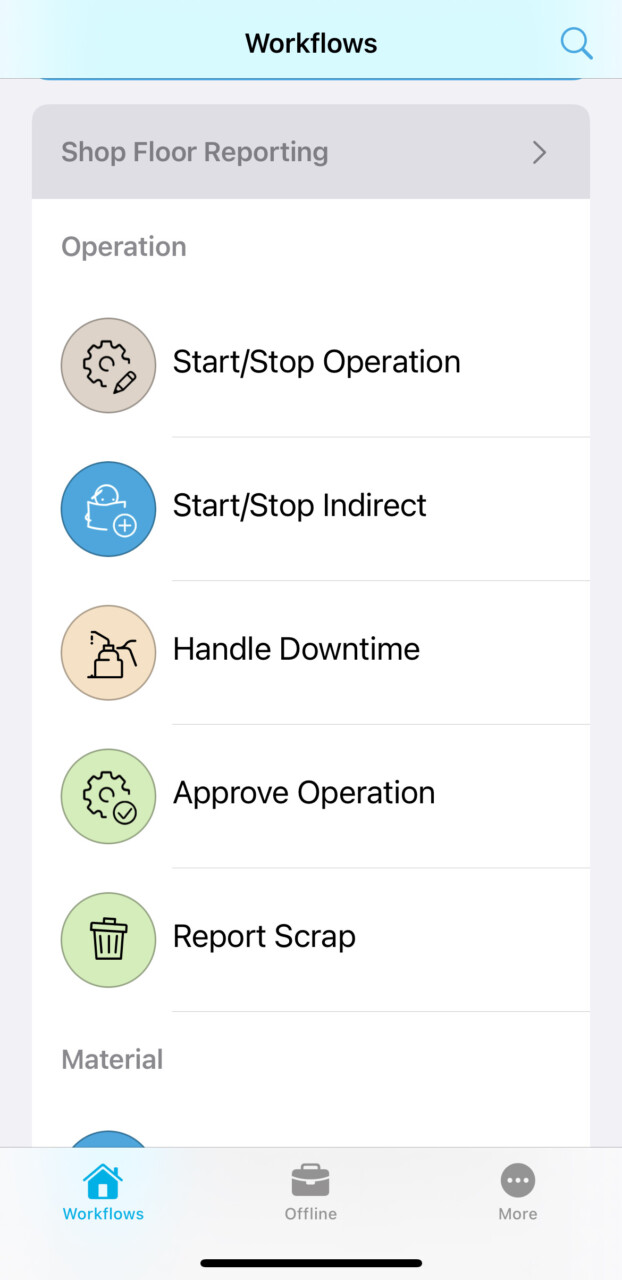
Task: Switch to the Offline tab label
Action: click(x=310, y=1214)
